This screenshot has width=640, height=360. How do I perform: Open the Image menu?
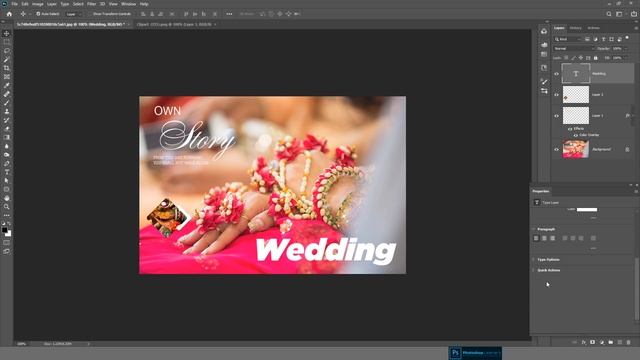[38, 4]
